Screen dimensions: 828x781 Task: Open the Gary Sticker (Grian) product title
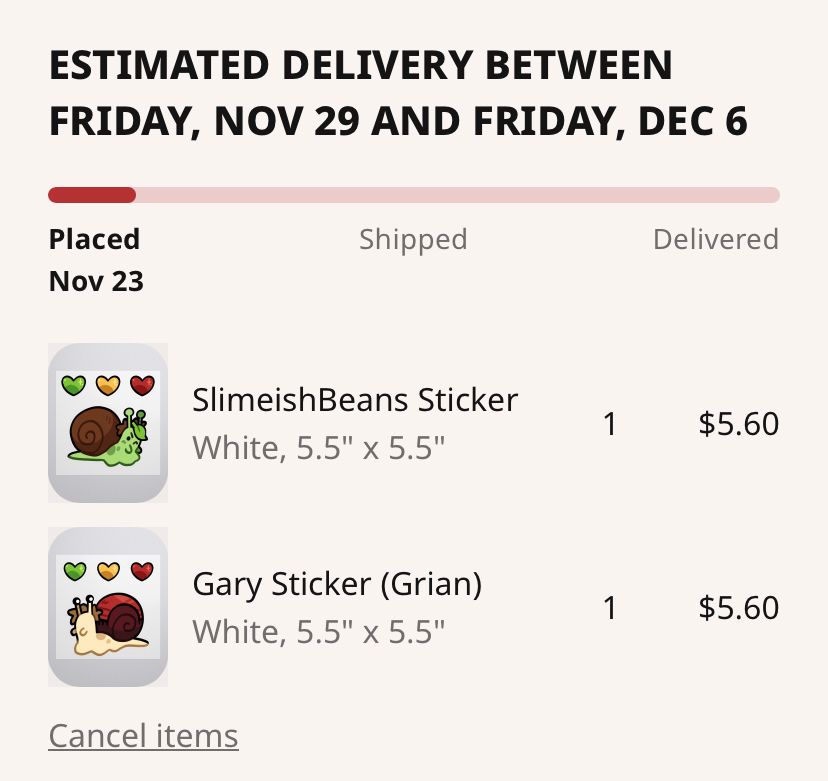click(337, 583)
